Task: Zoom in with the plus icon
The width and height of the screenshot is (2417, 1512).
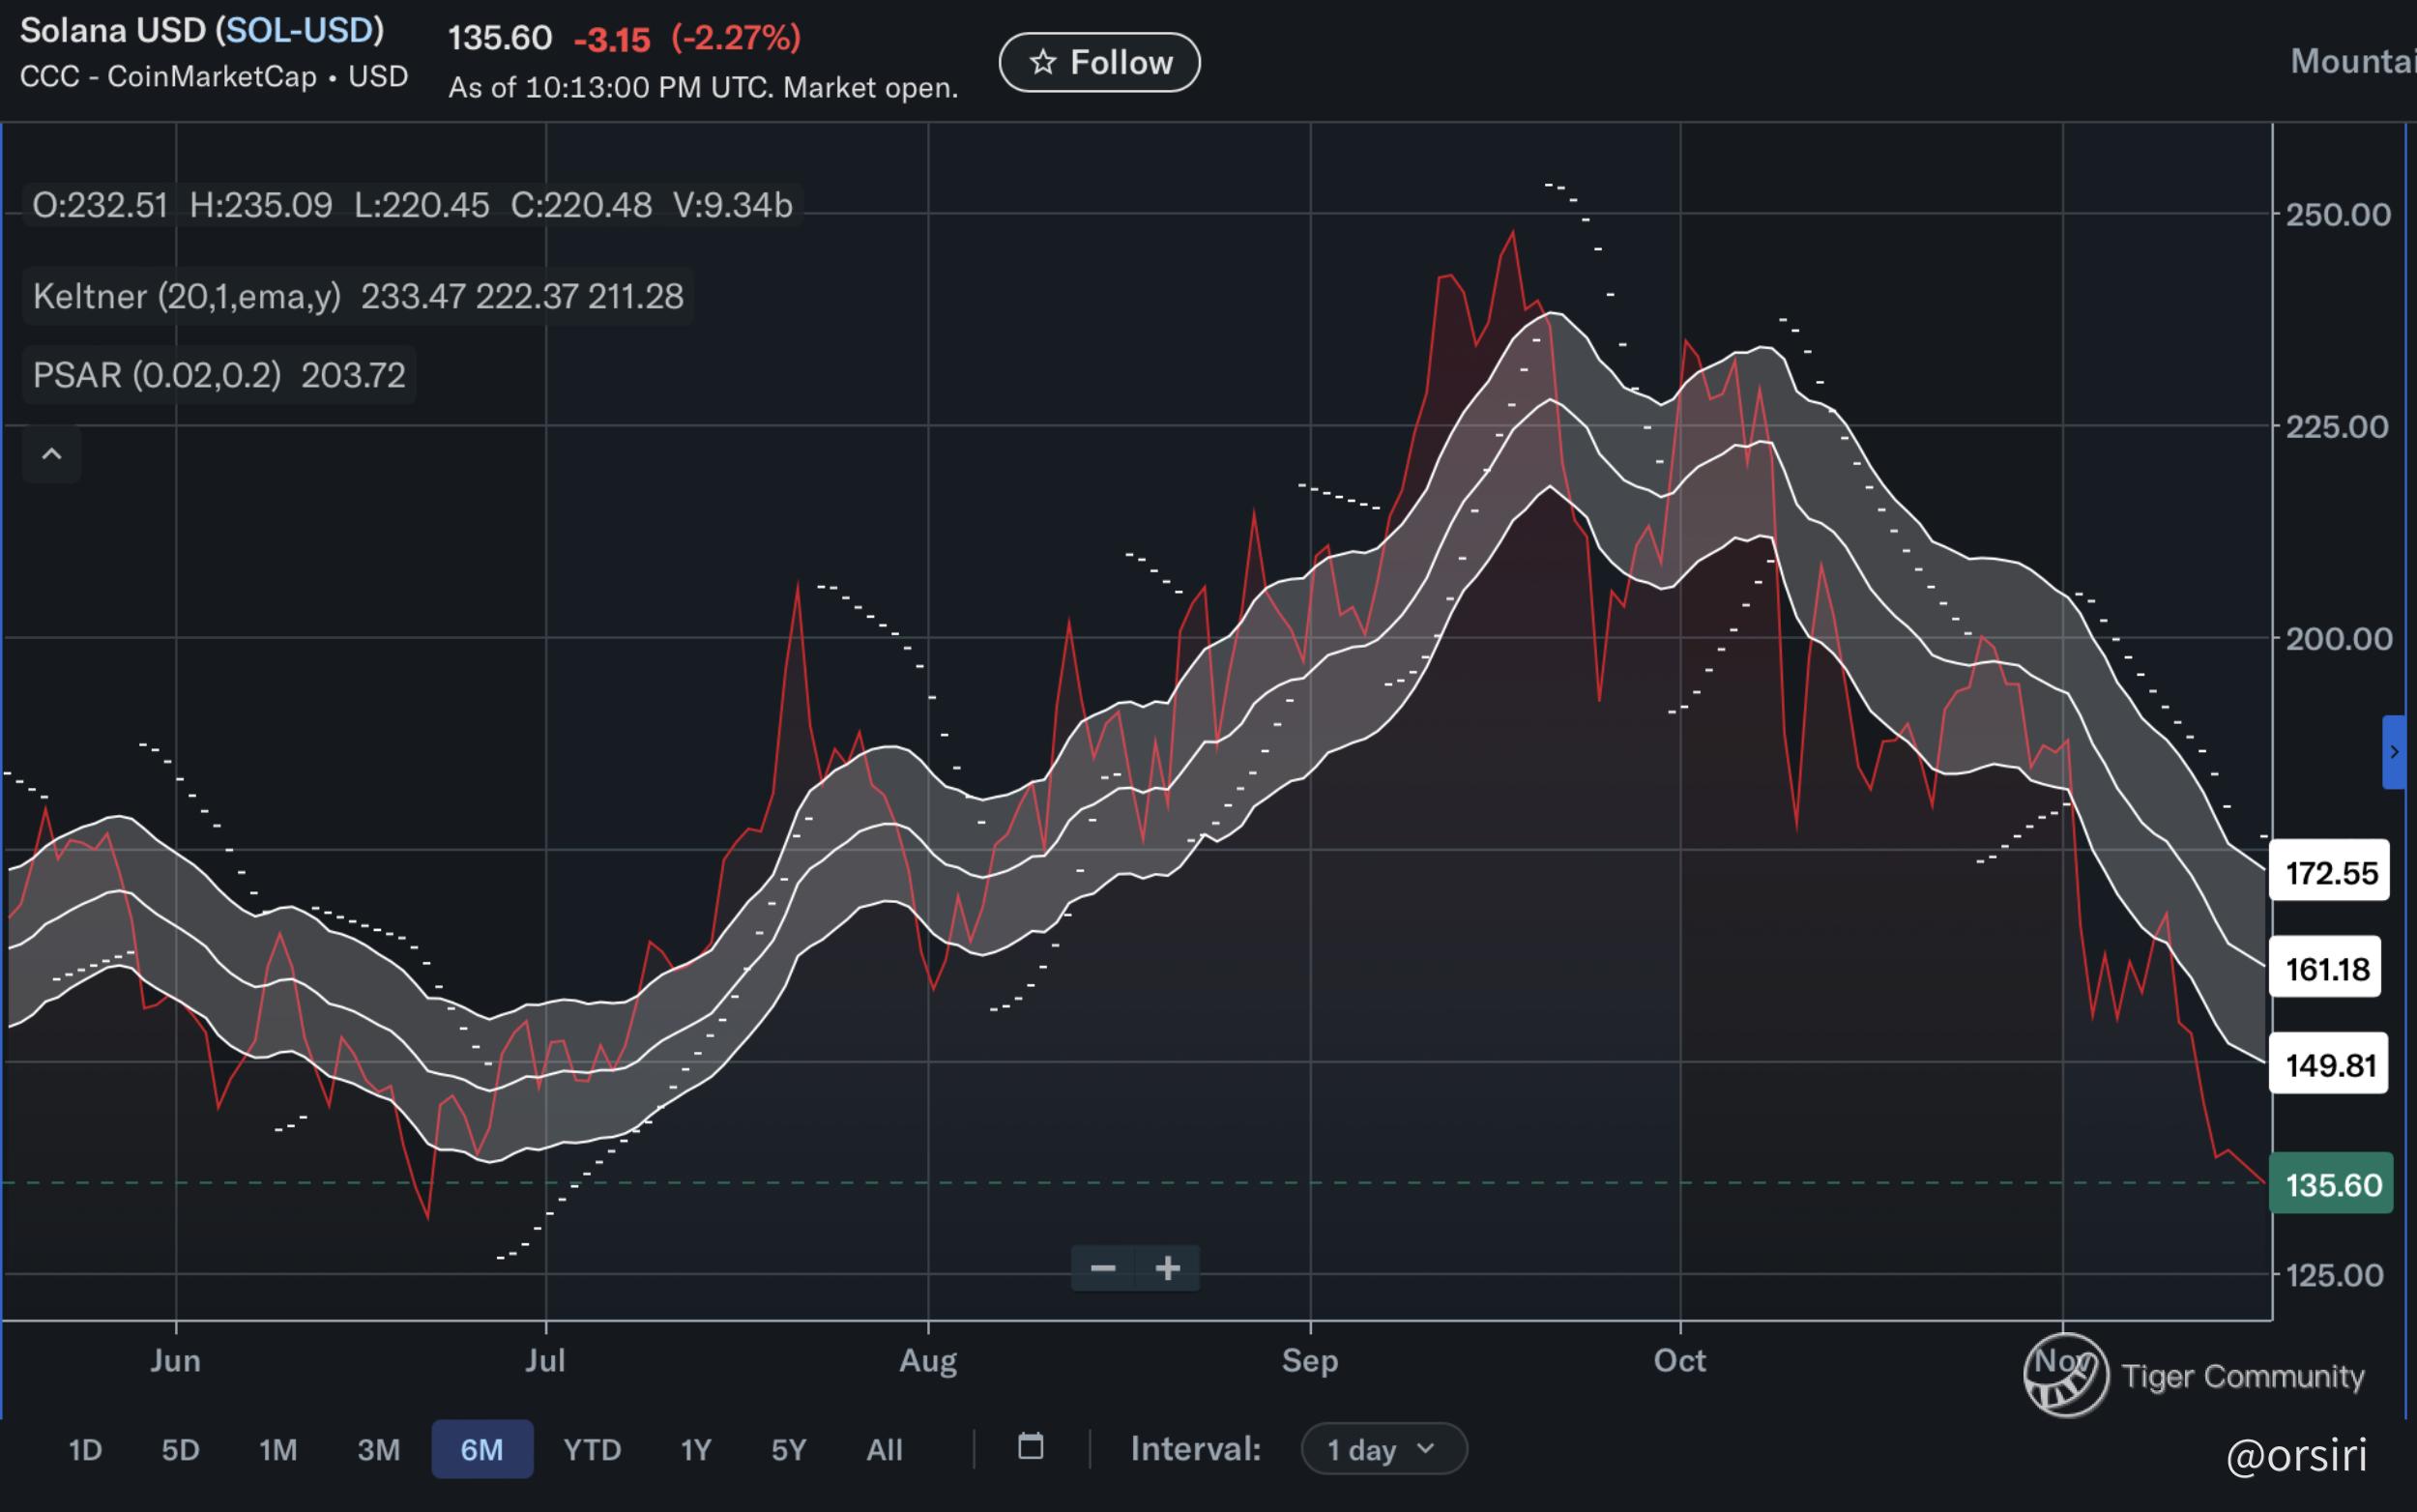Action: [1167, 1268]
